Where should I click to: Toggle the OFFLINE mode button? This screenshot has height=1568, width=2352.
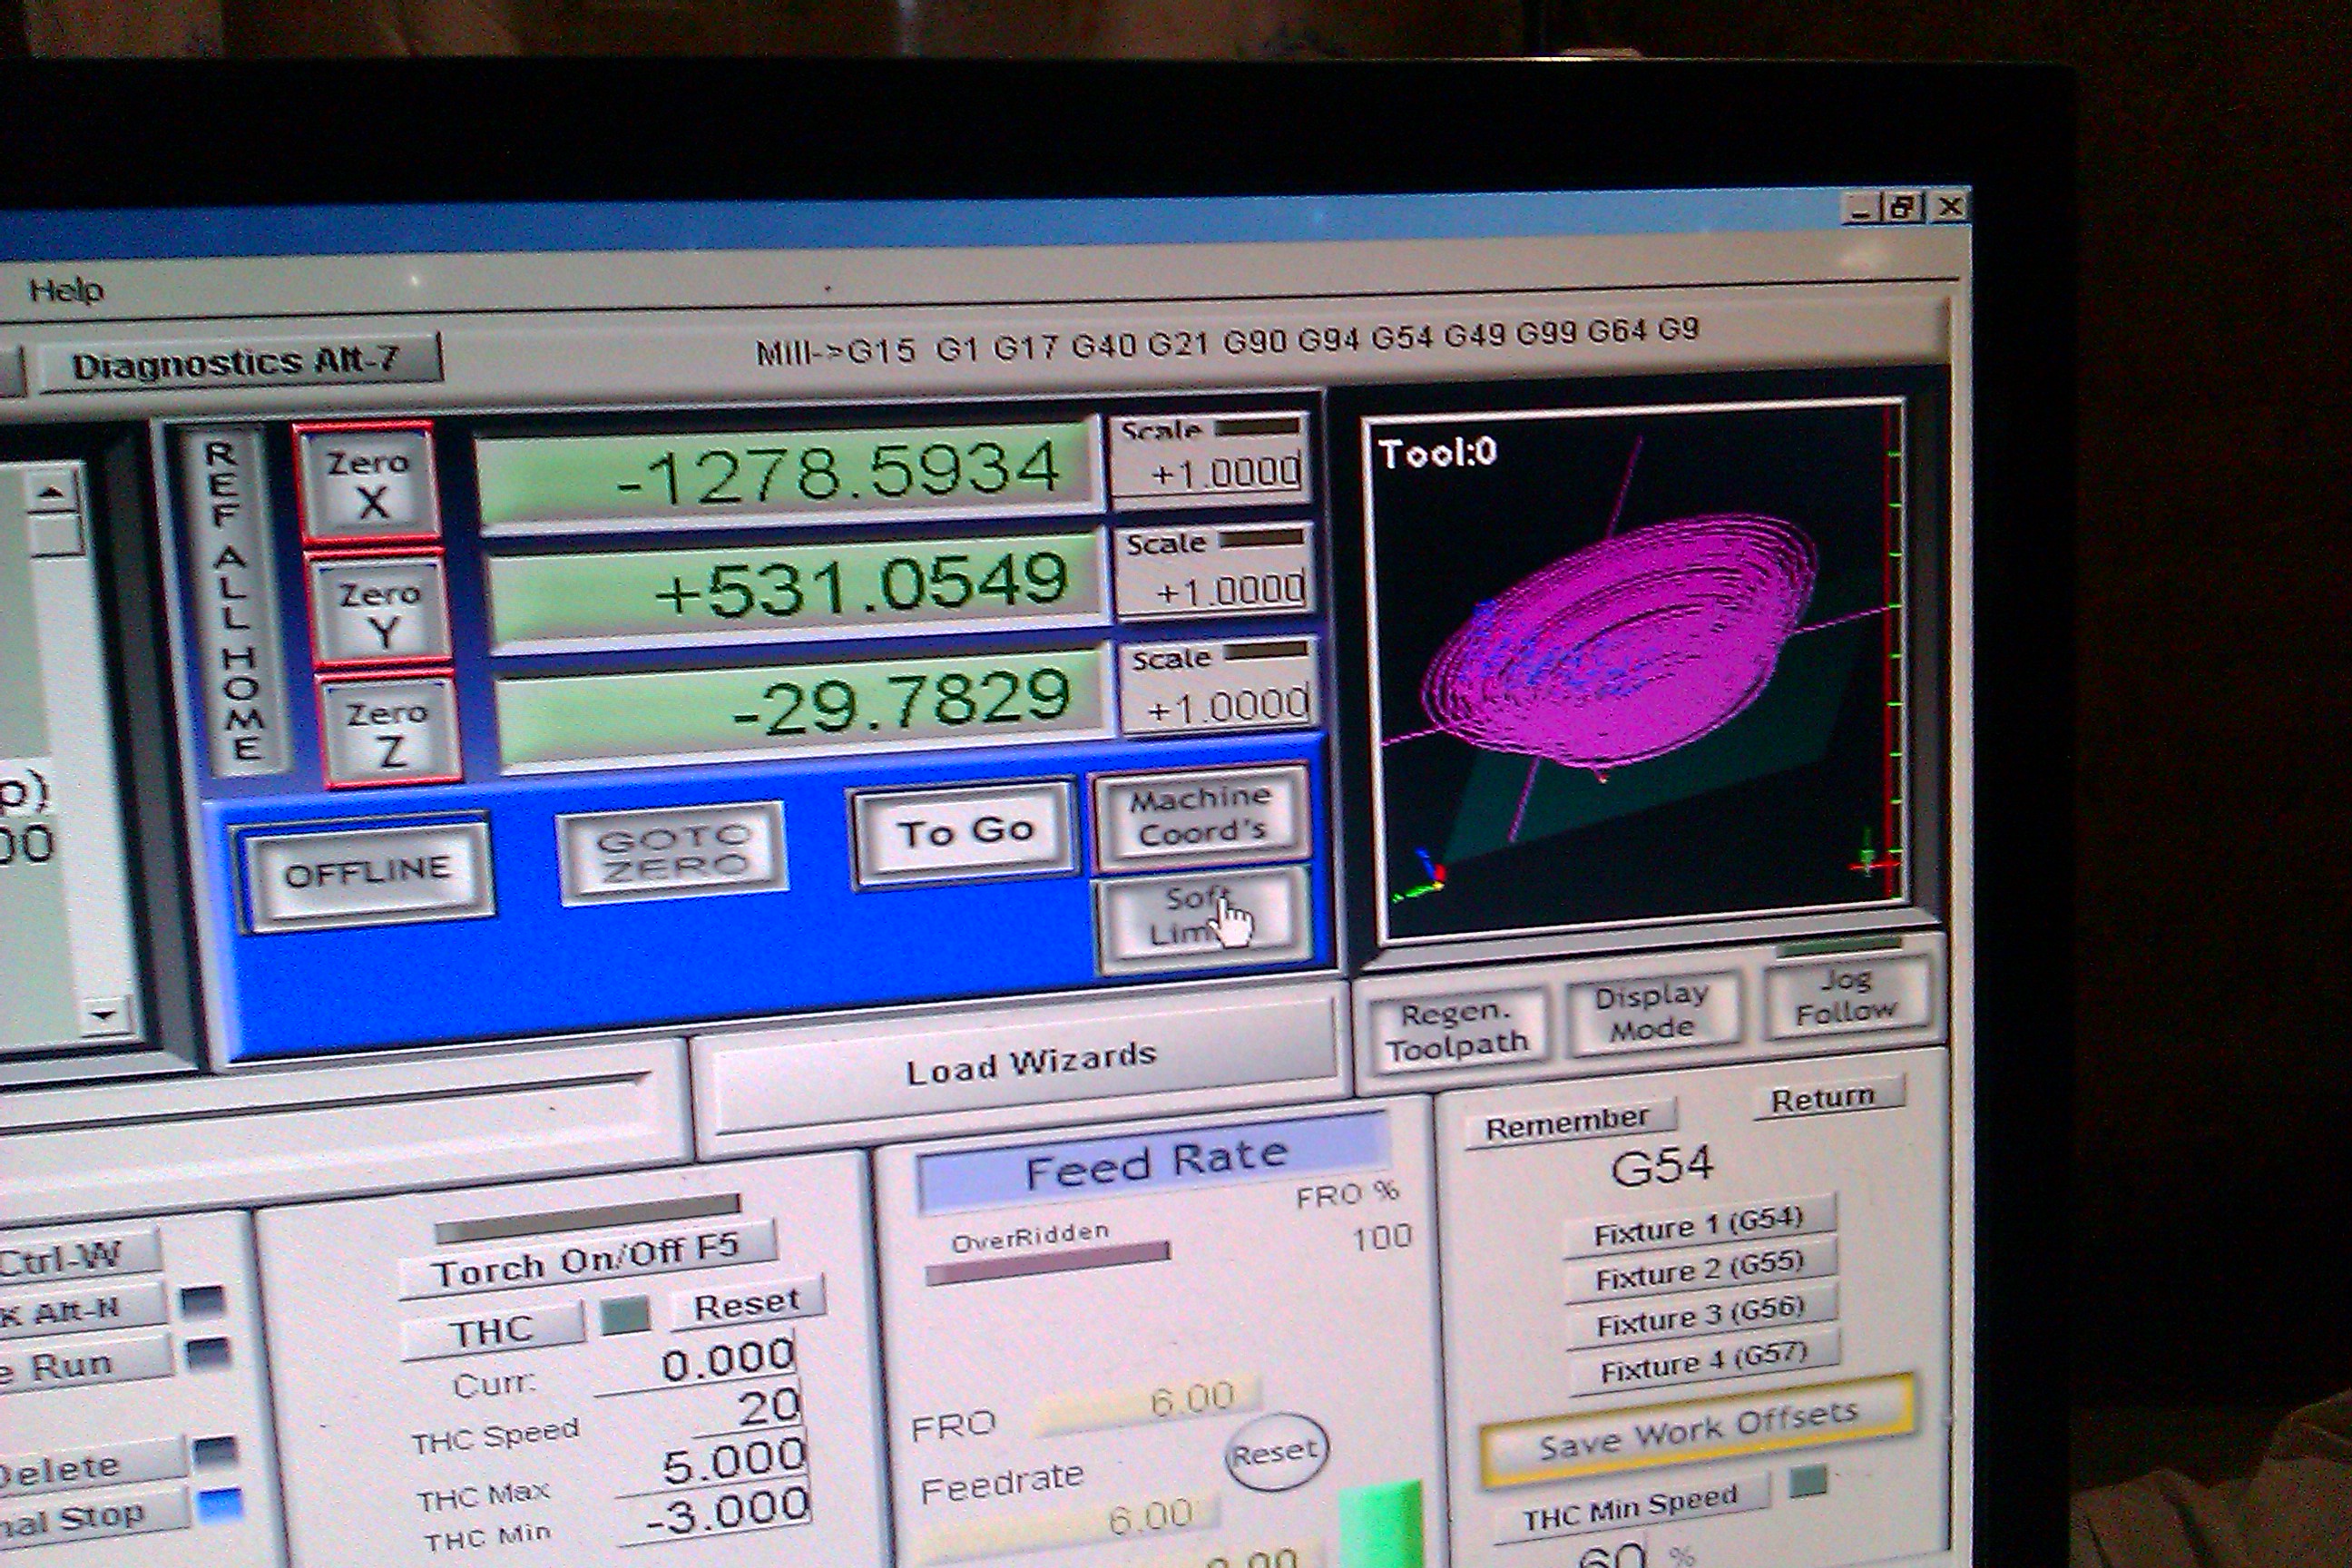(367, 872)
